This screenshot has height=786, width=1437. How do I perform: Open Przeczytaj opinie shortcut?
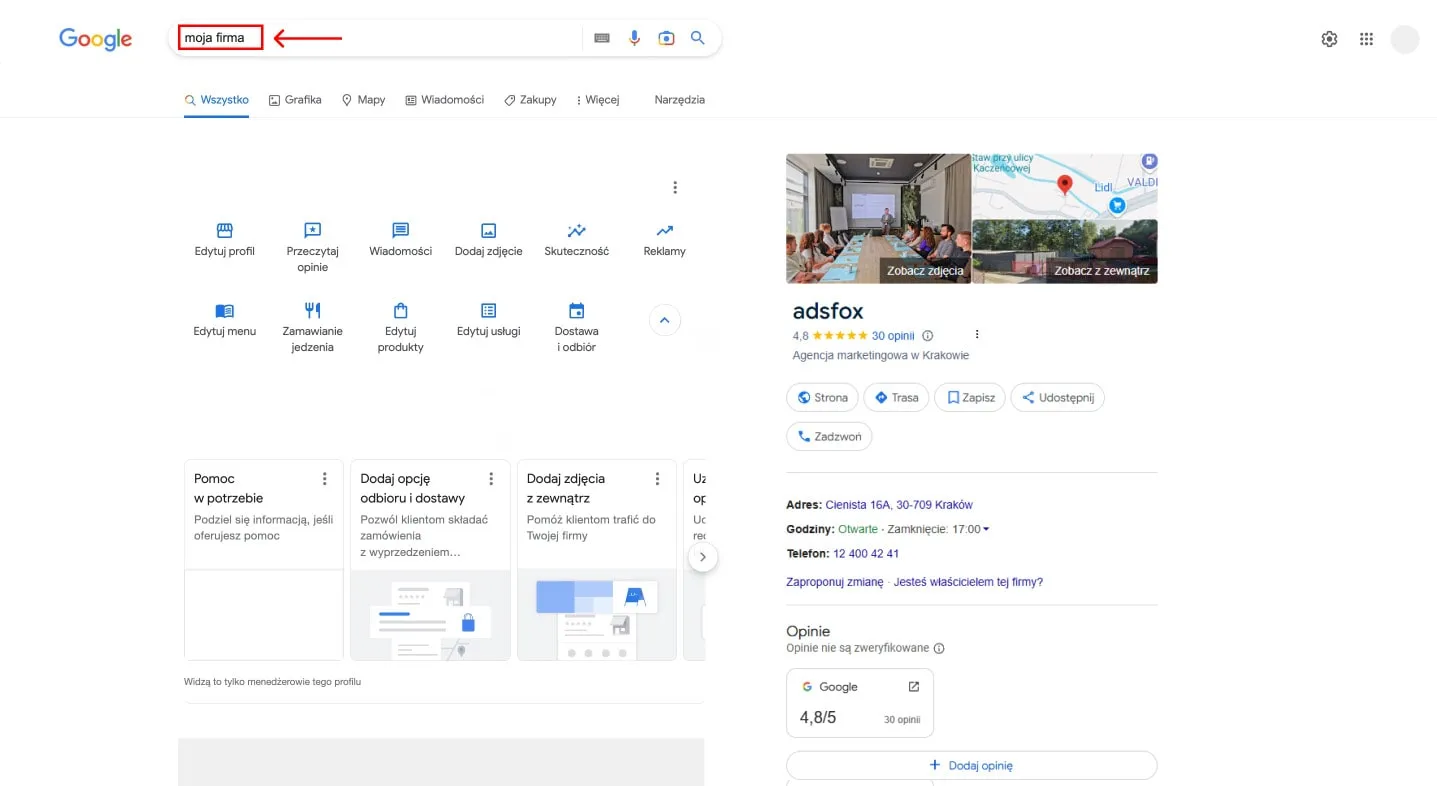point(312,247)
